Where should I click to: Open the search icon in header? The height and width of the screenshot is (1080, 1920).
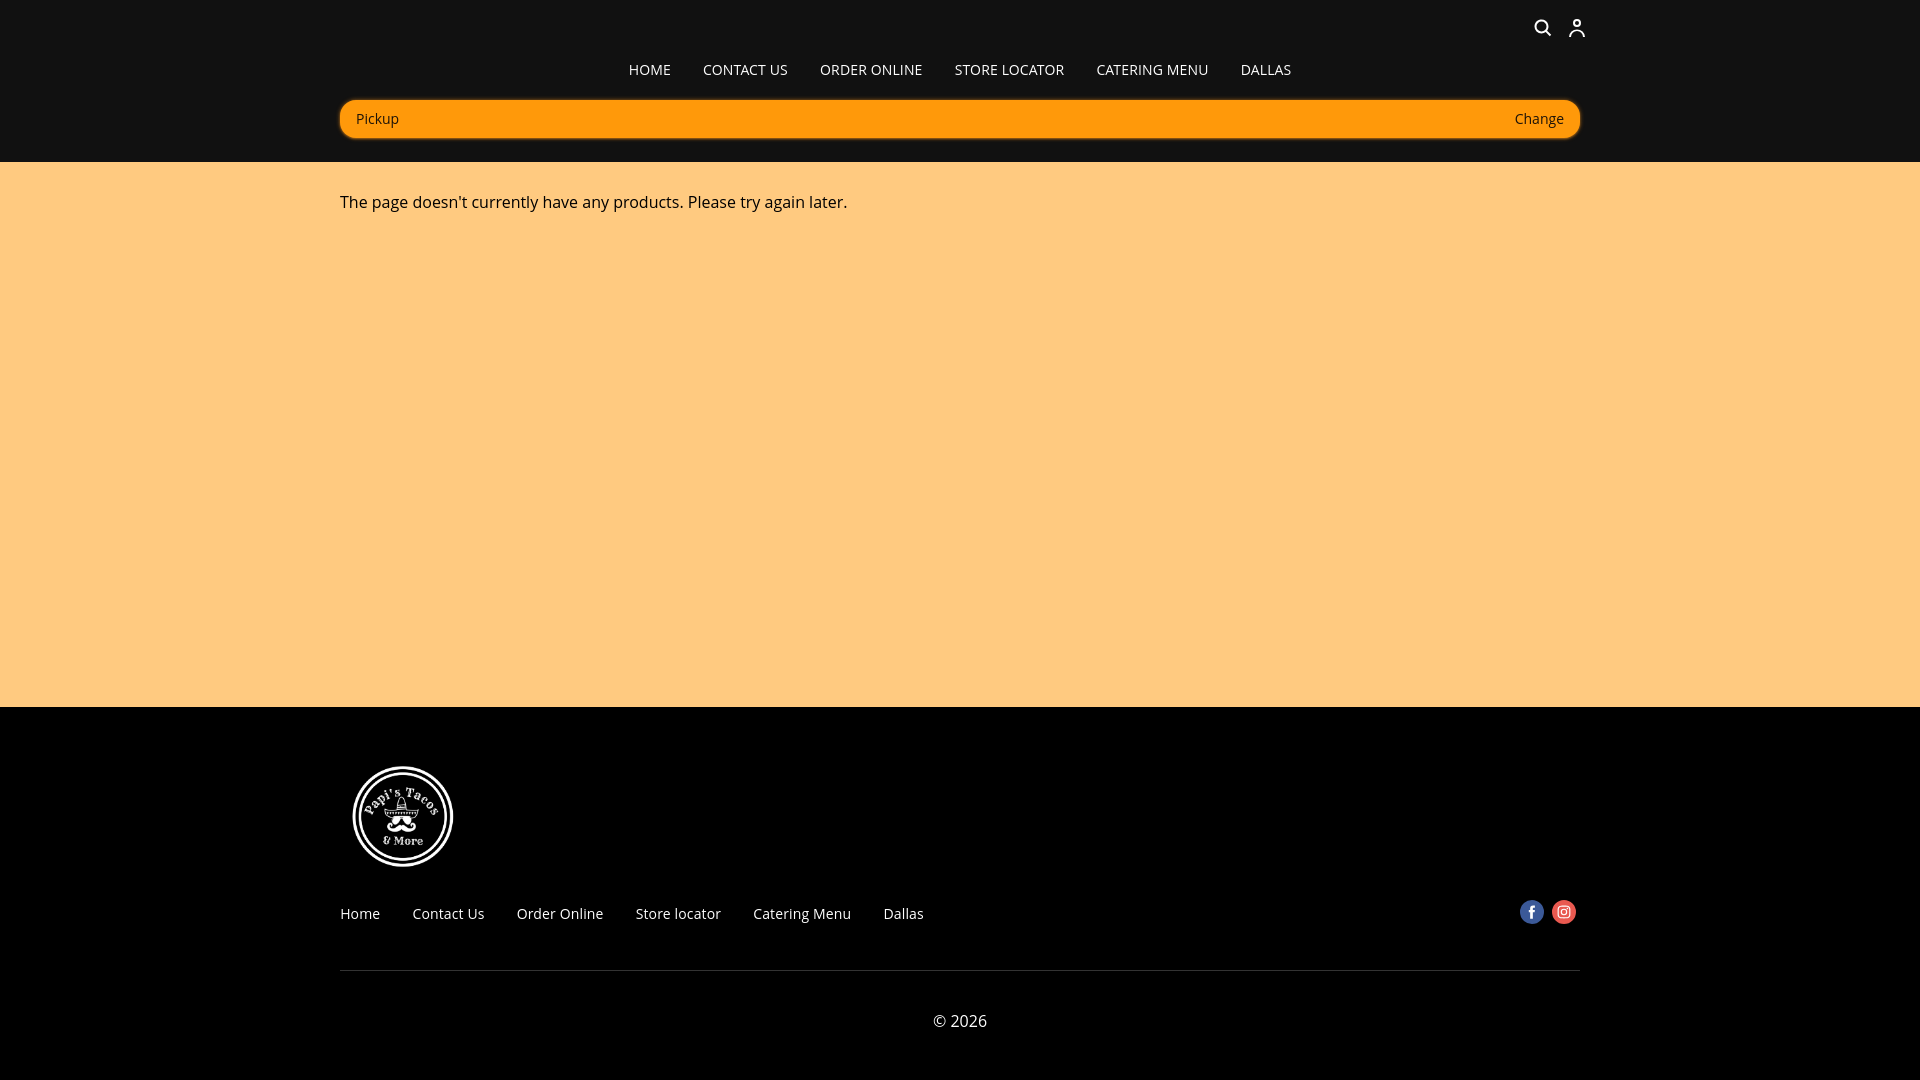(1542, 28)
